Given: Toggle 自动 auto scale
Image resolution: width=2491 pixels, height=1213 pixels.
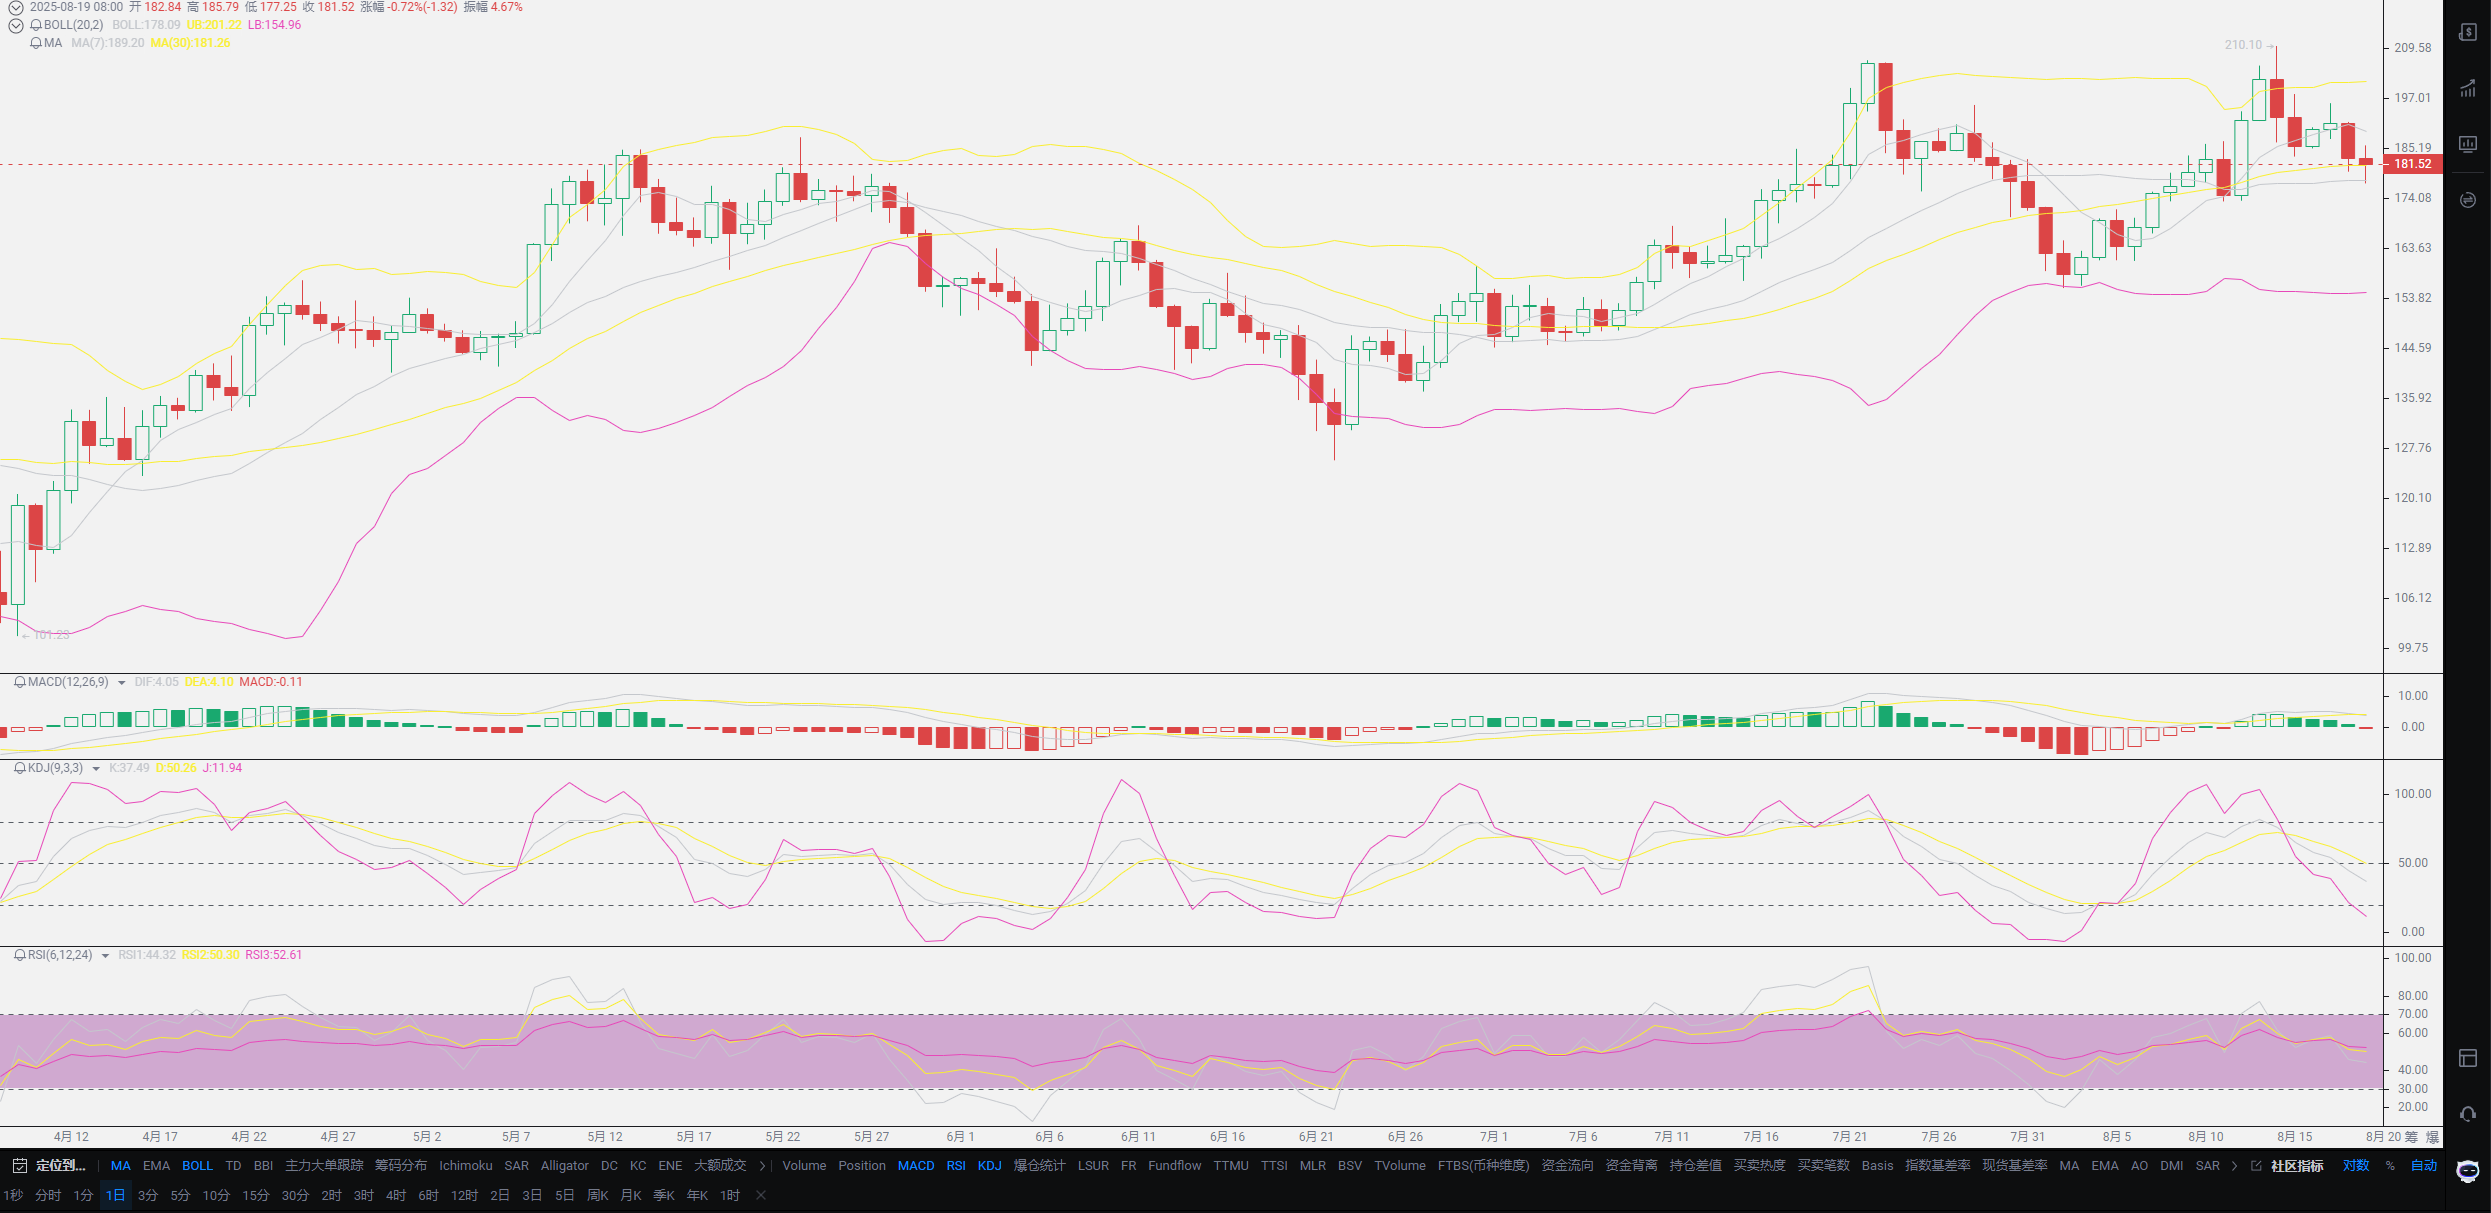Looking at the screenshot, I should (x=2424, y=1166).
